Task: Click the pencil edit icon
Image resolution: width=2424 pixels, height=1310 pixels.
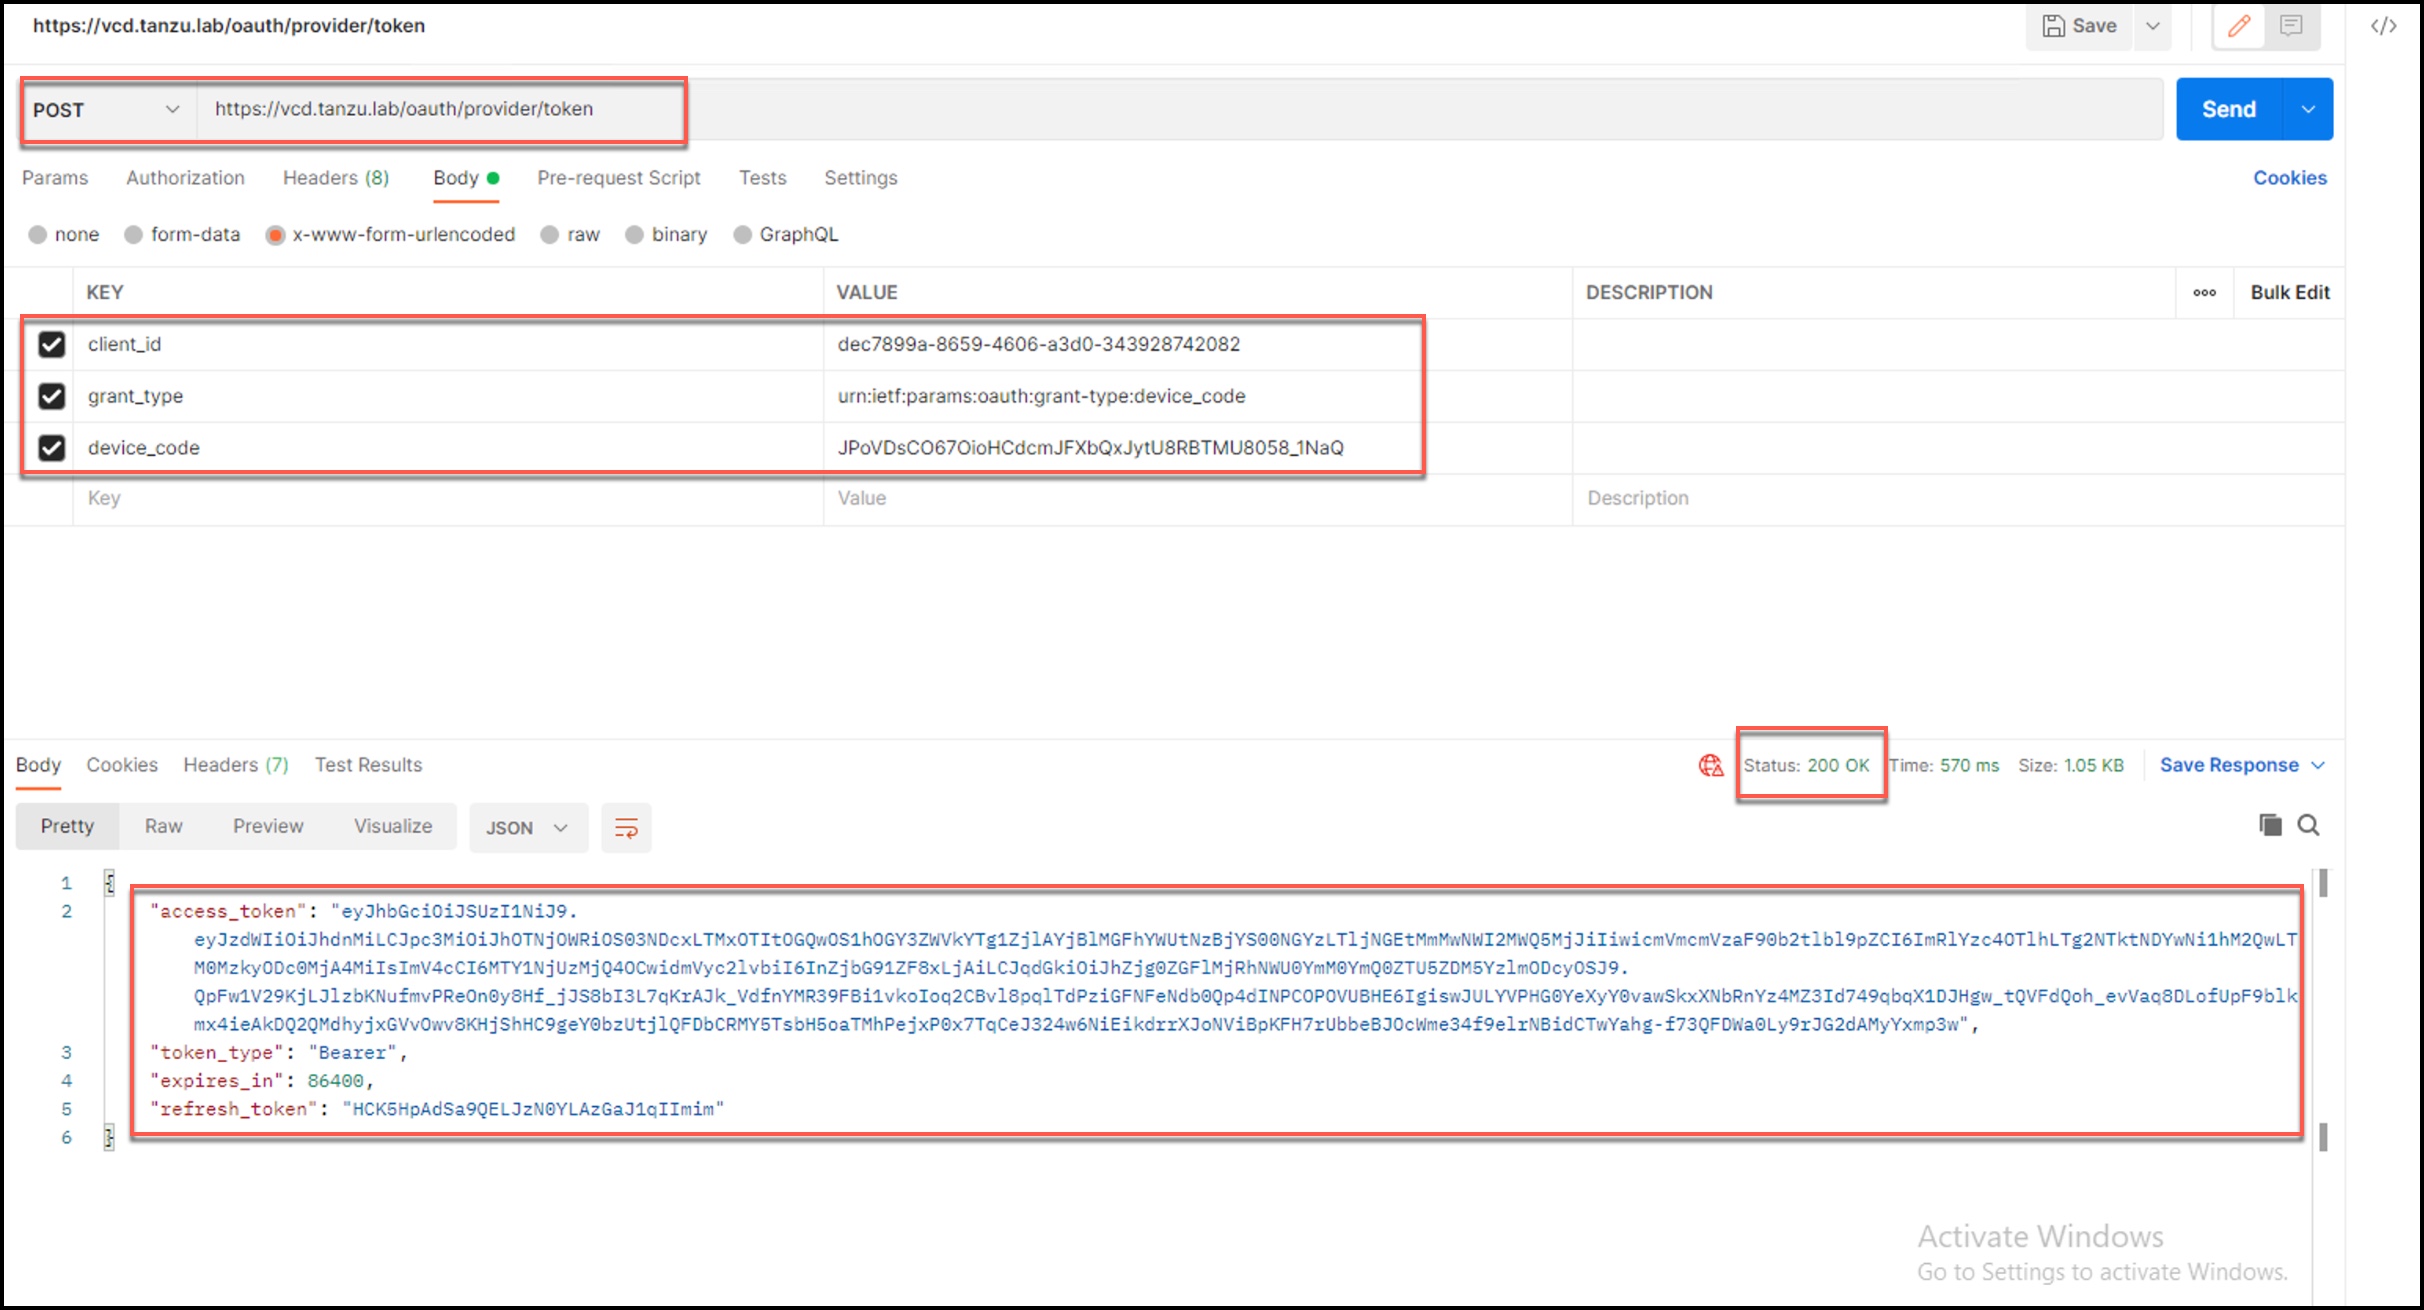Action: 2238,26
